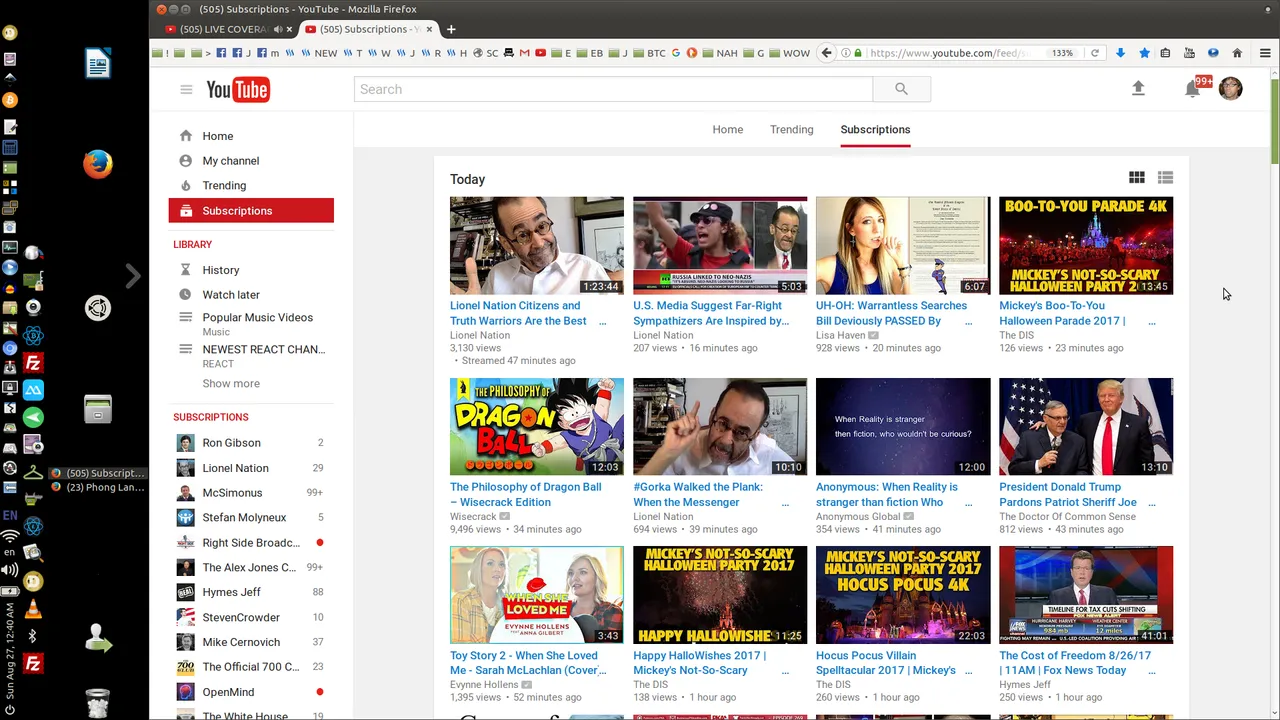Click the Firefox back arrow button
Image resolution: width=1280 pixels, height=720 pixels.
pos(826,53)
